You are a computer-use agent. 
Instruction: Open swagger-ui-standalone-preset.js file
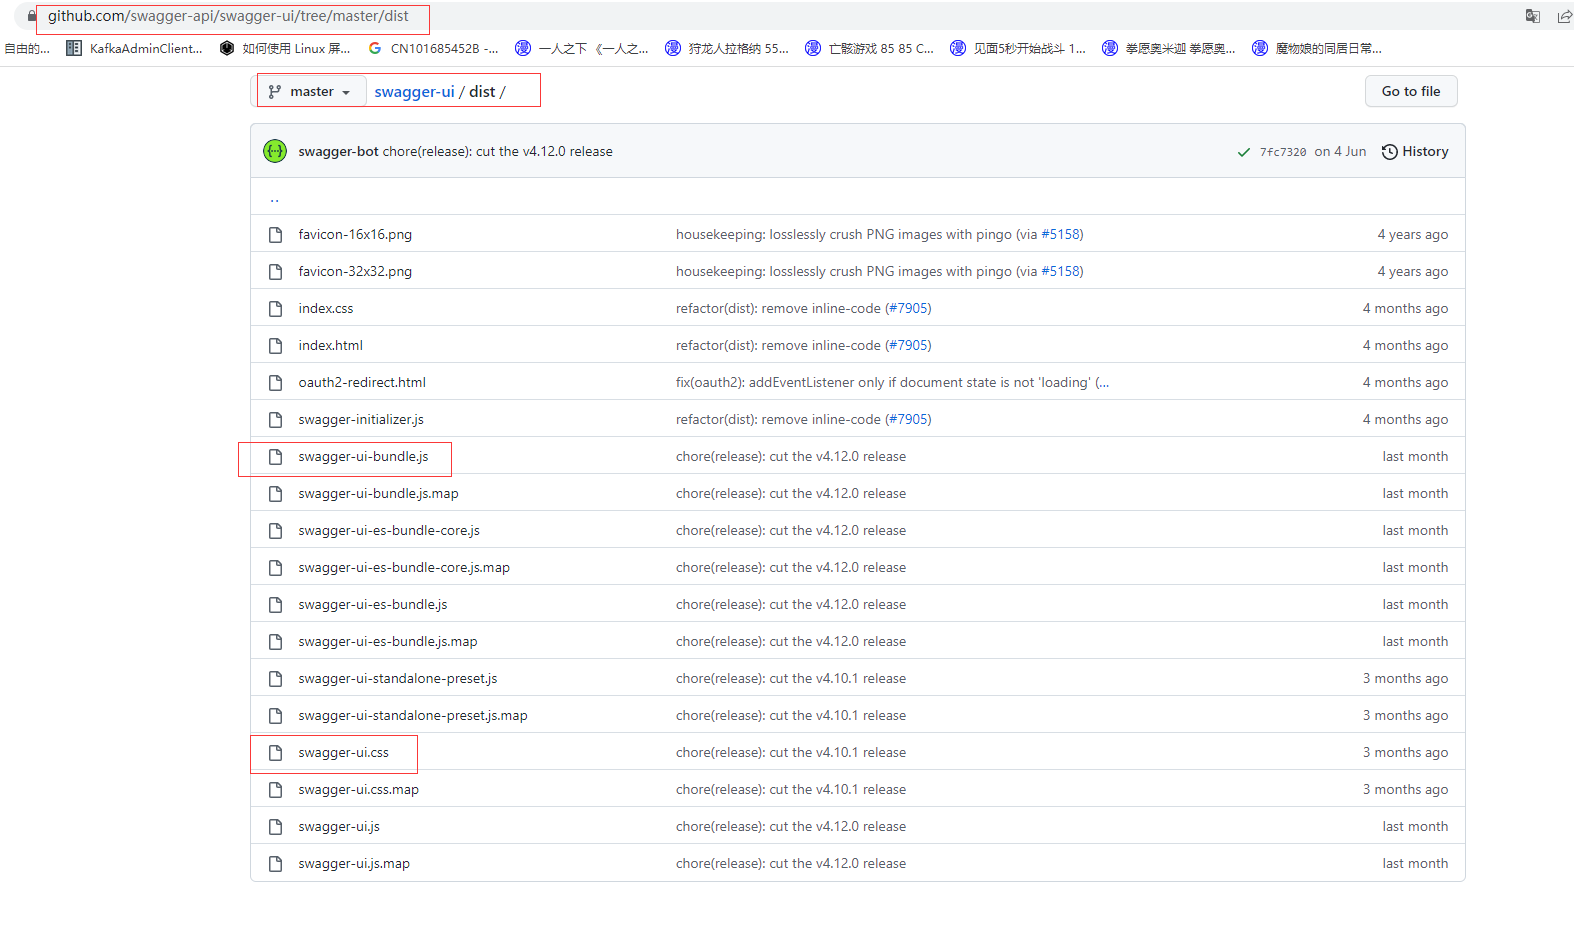click(x=398, y=679)
